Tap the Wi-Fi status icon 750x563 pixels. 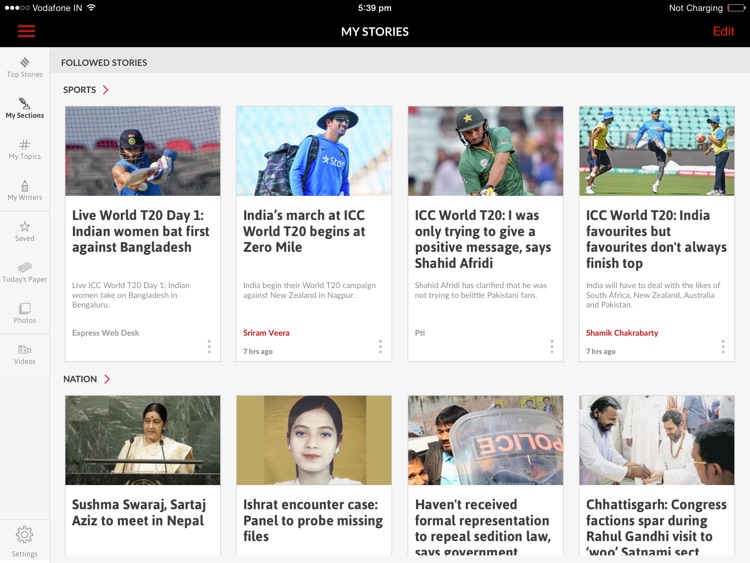91,8
